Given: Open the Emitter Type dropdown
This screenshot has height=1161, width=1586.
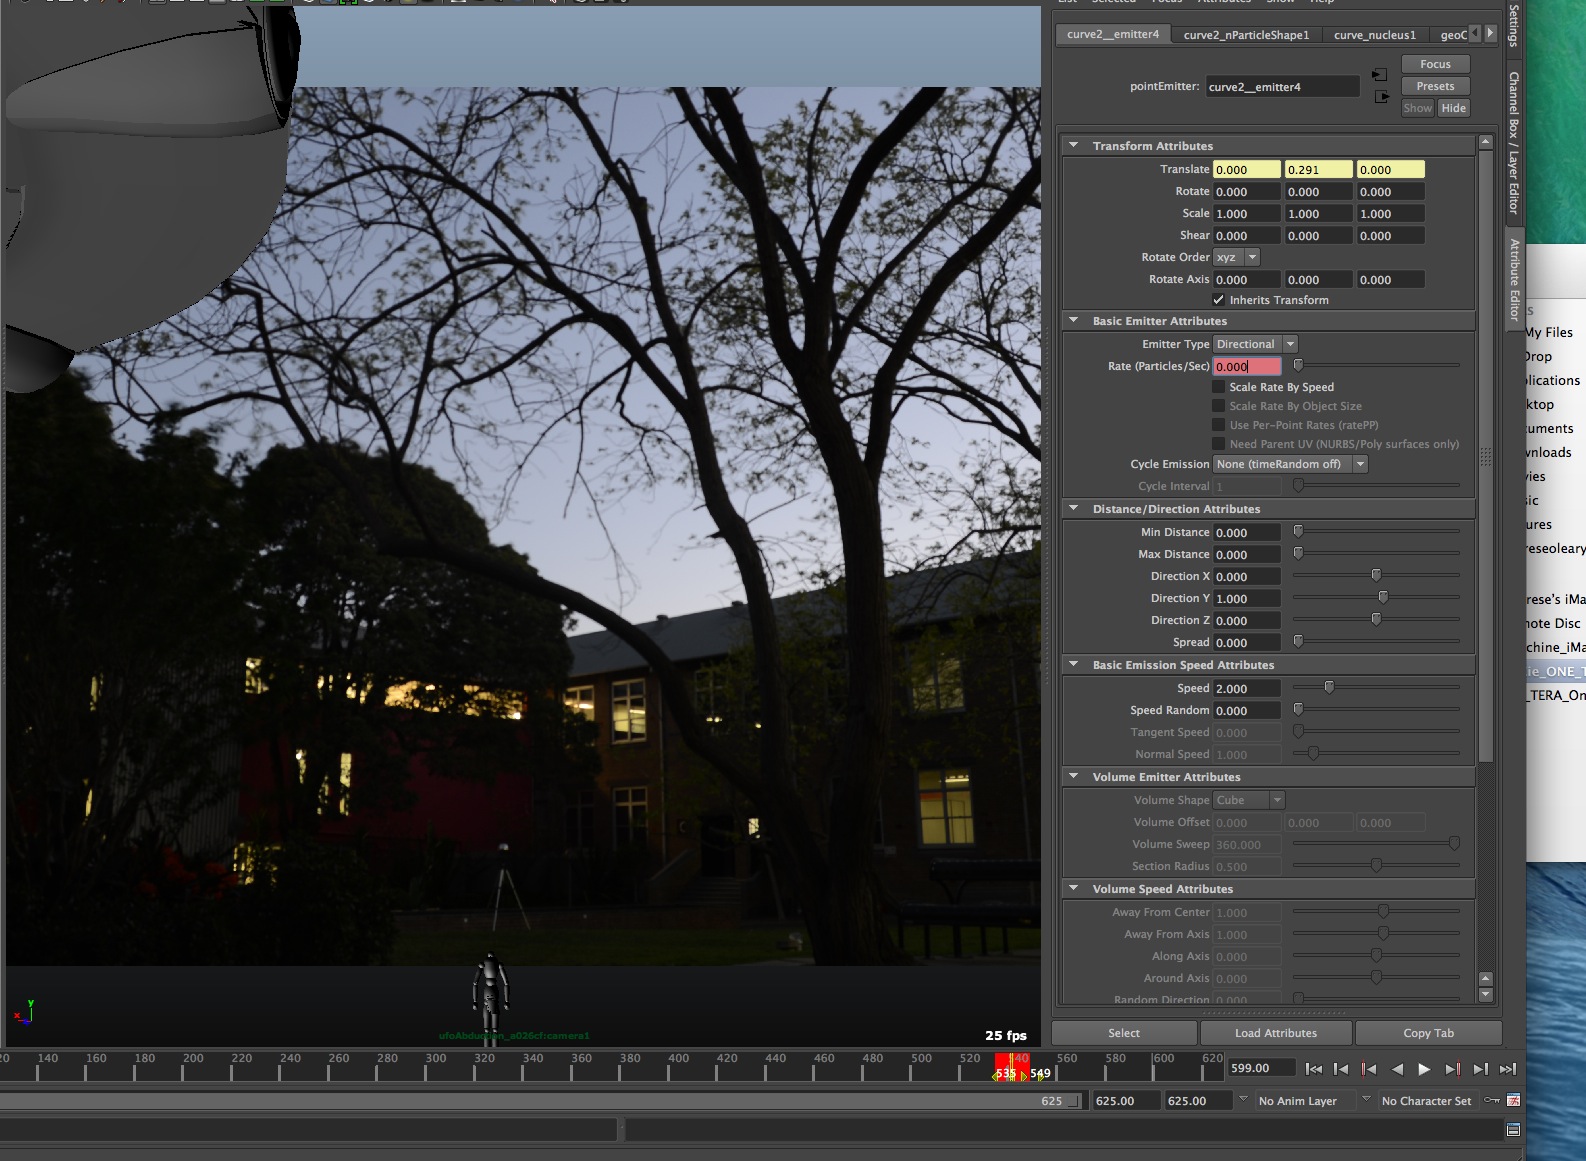Looking at the screenshot, I should point(1255,344).
